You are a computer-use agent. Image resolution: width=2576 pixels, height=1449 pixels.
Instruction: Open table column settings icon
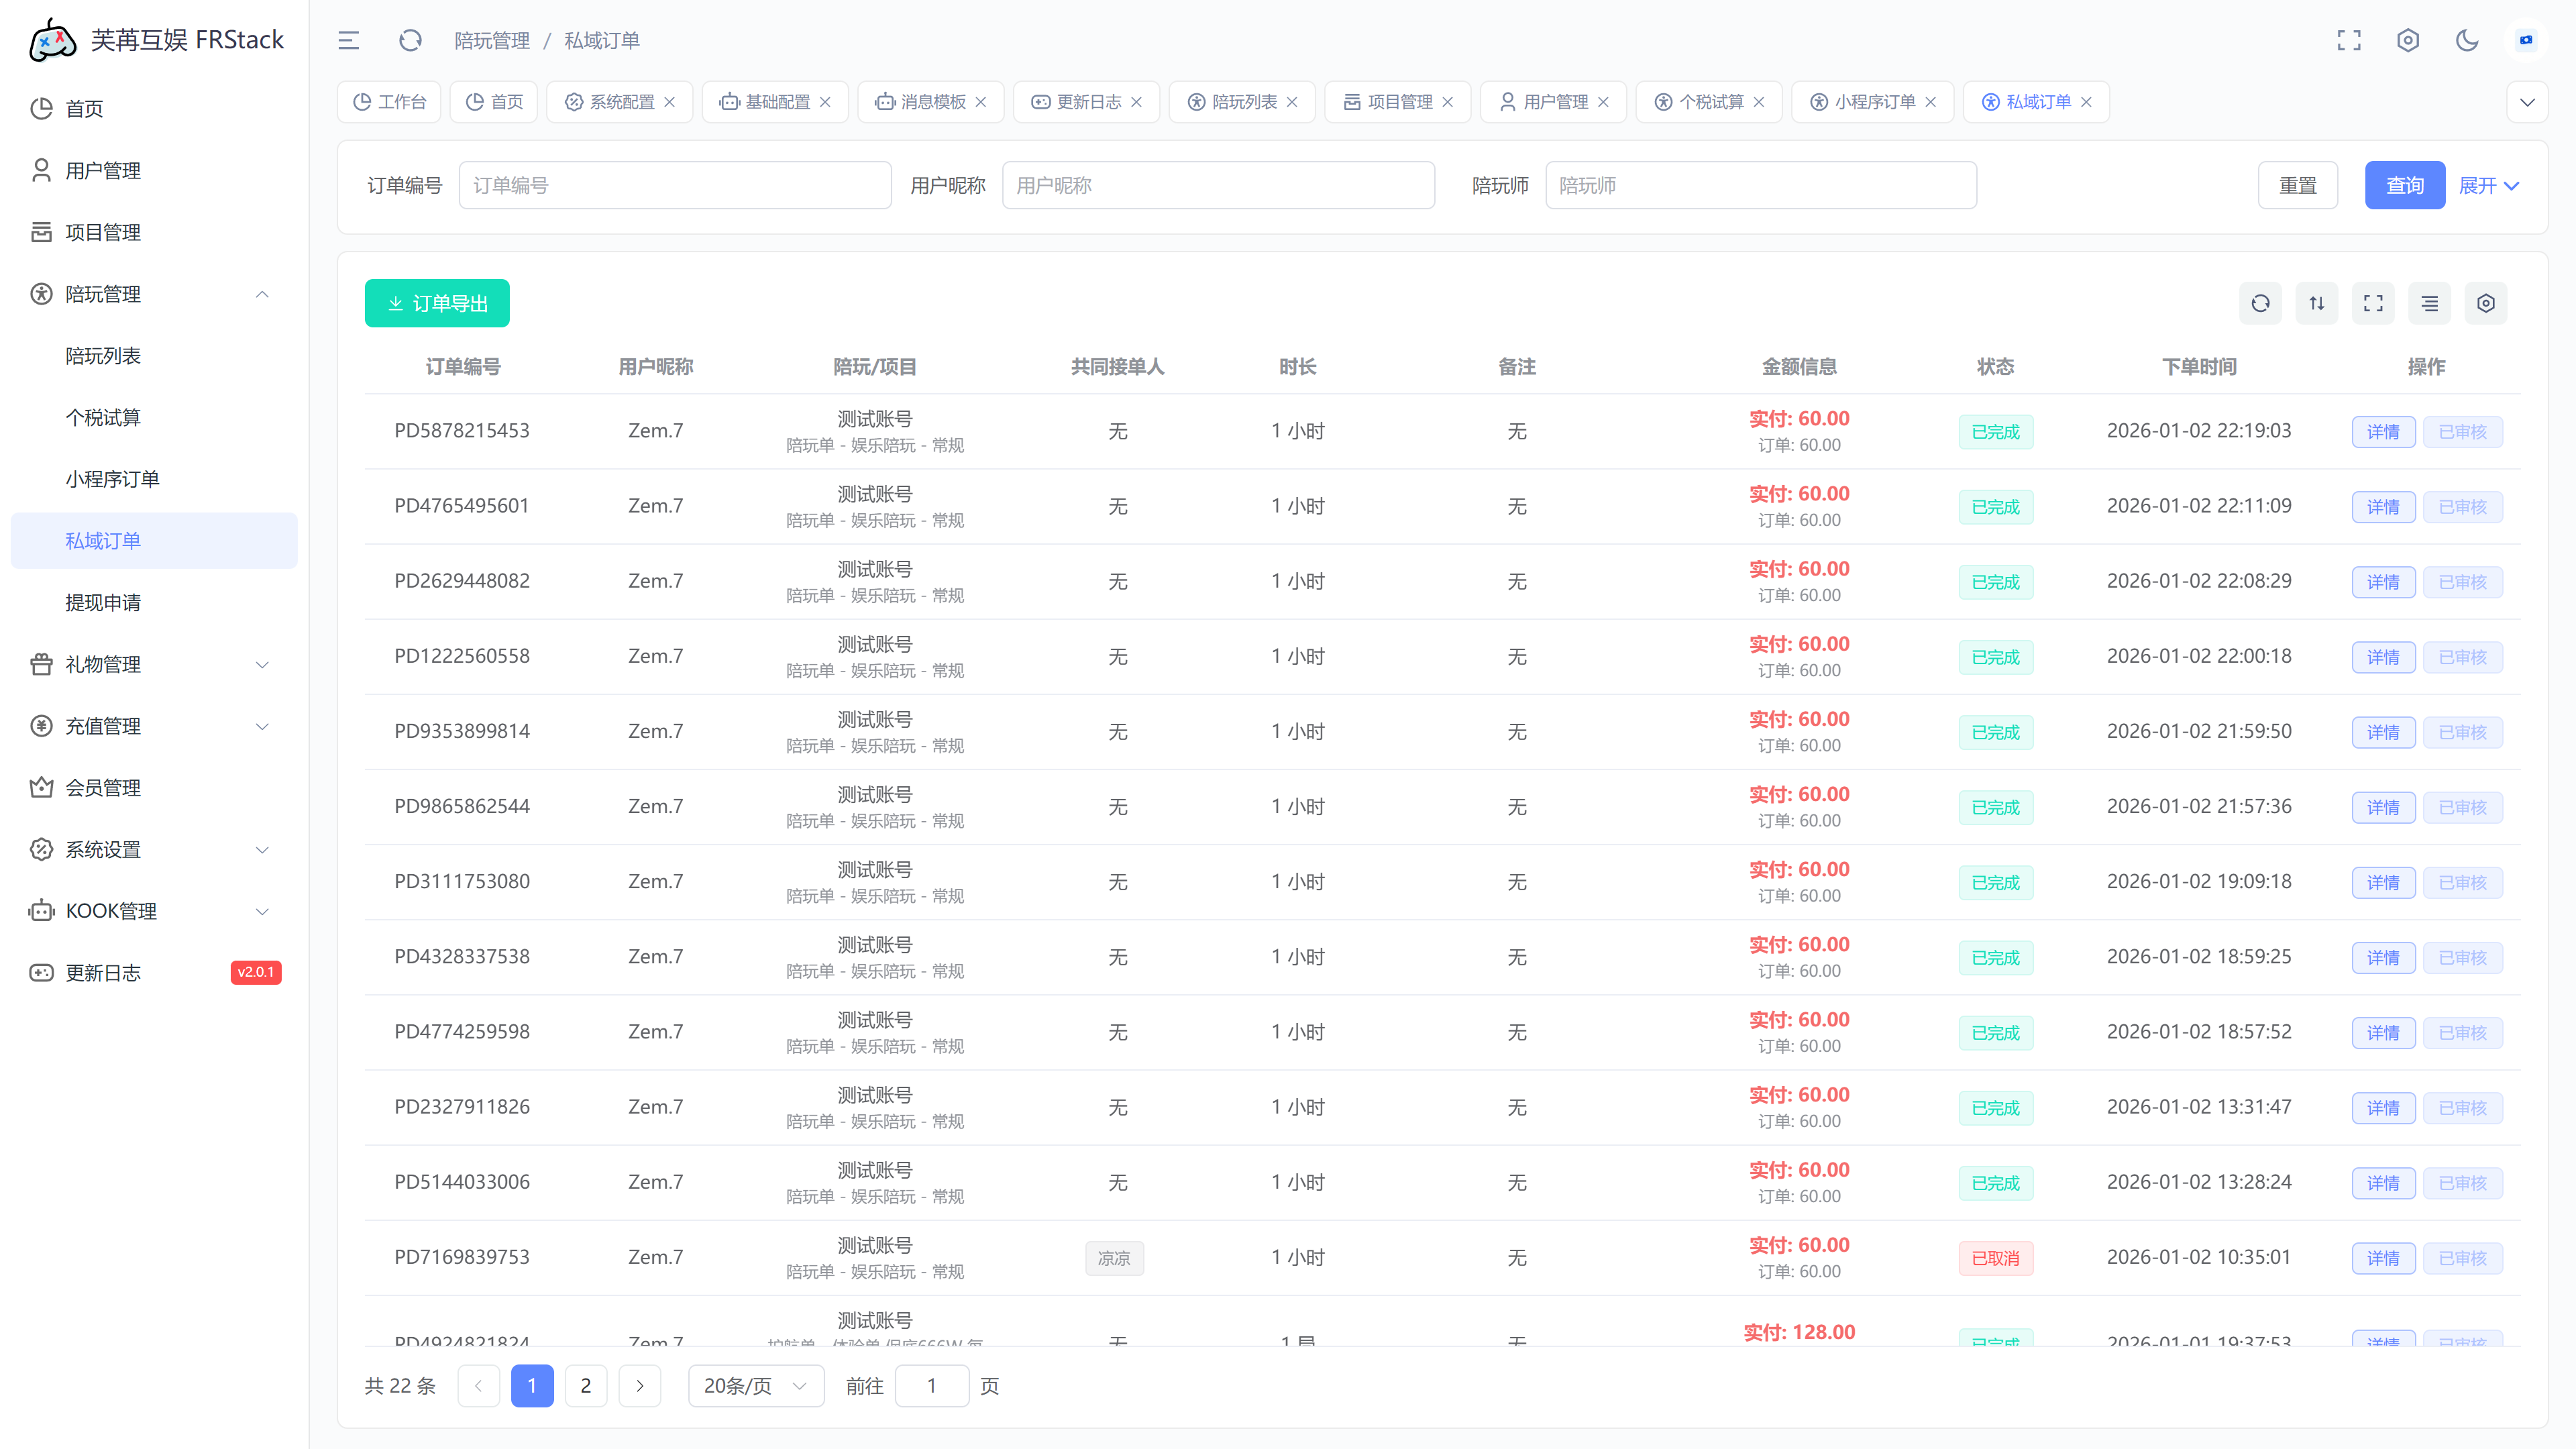click(x=2486, y=303)
